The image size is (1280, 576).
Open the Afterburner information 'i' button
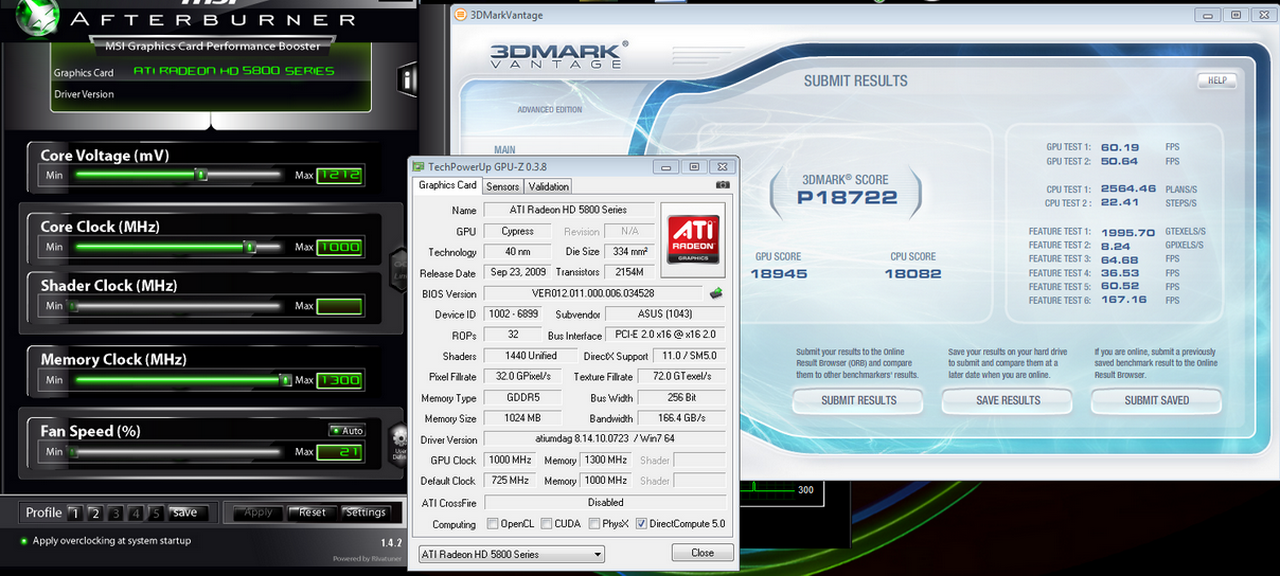point(407,80)
